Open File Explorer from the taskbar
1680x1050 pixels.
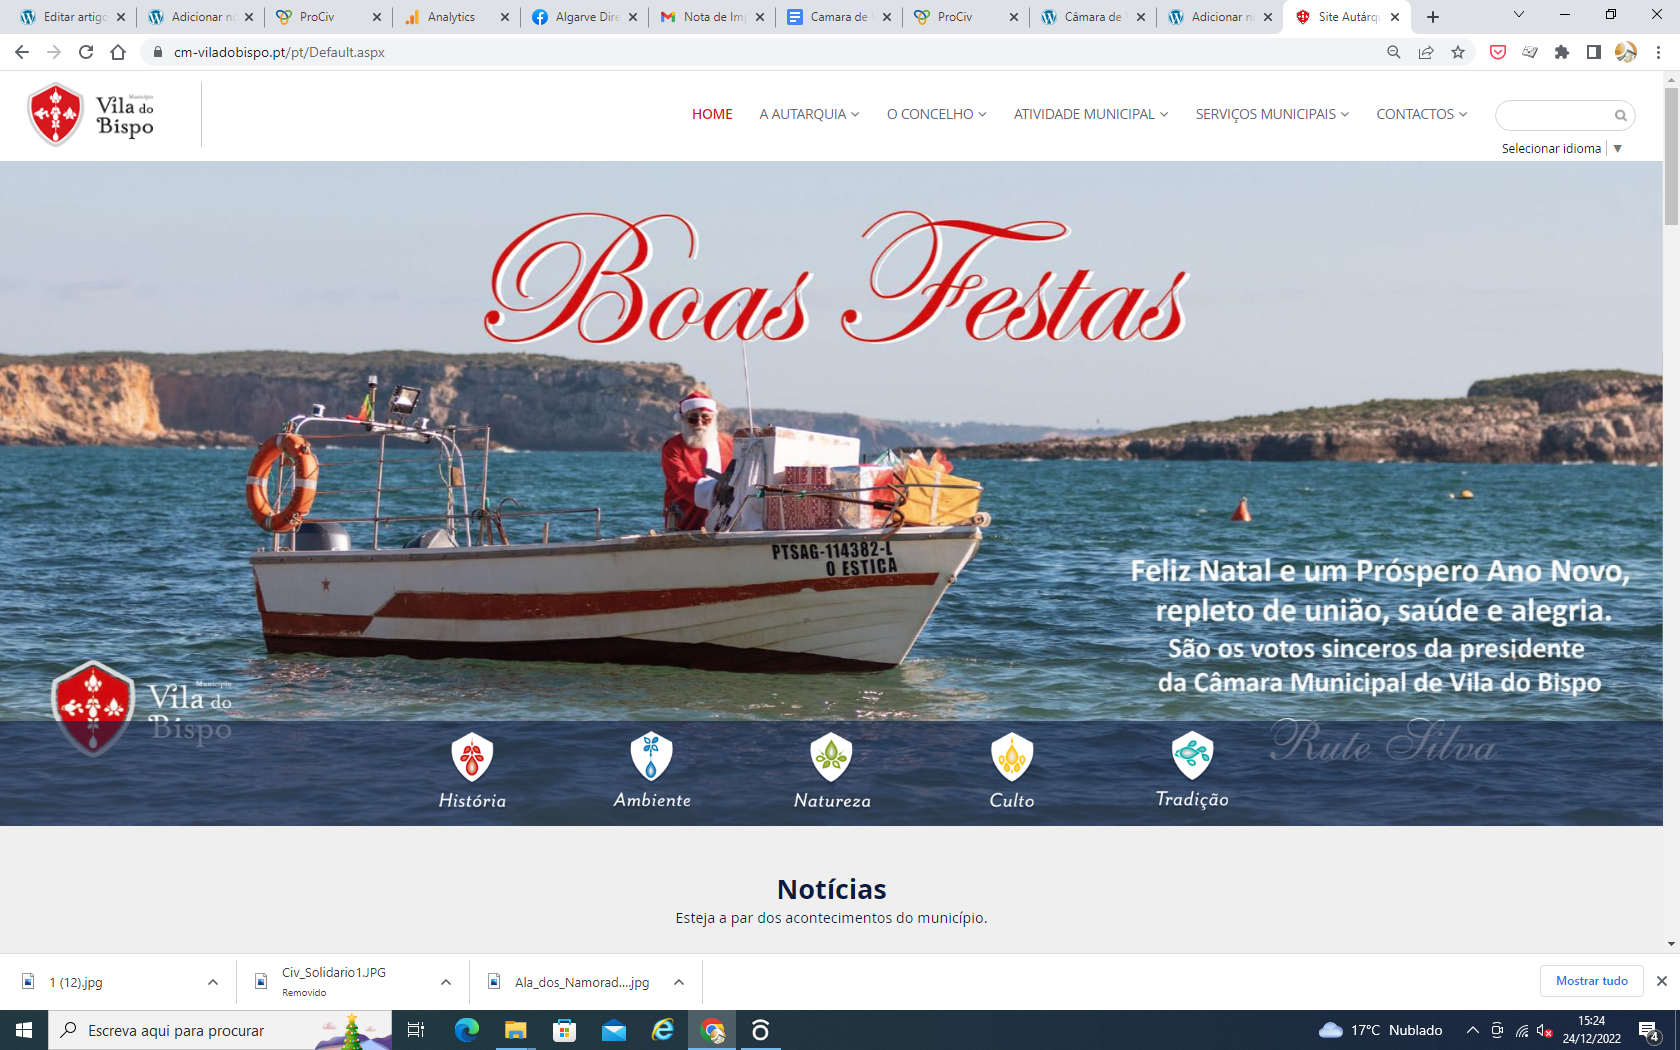tap(515, 1030)
